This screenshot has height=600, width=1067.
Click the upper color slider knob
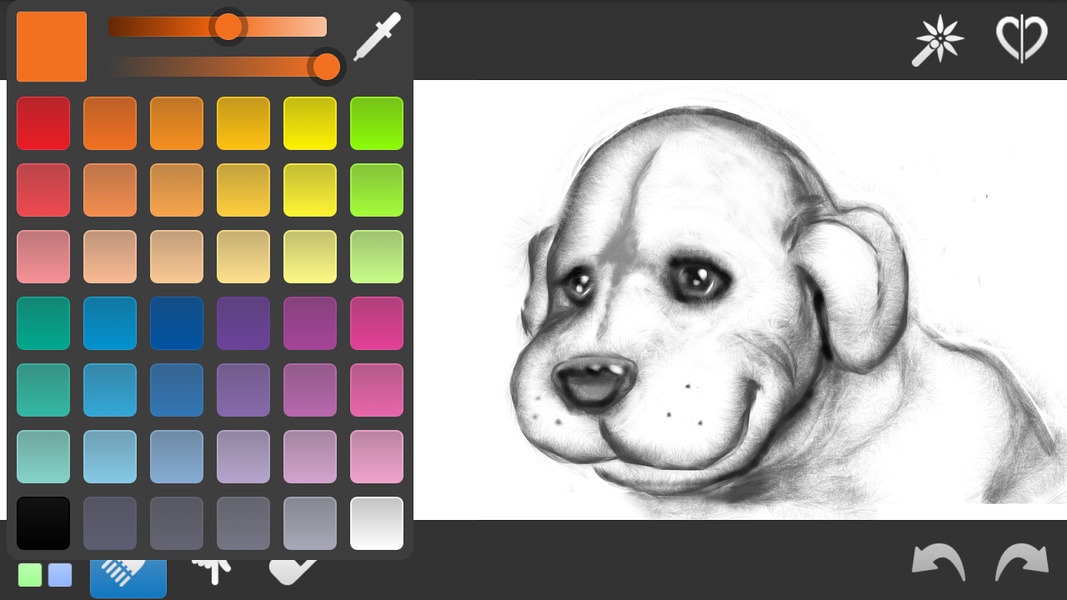pyautogui.click(x=228, y=27)
